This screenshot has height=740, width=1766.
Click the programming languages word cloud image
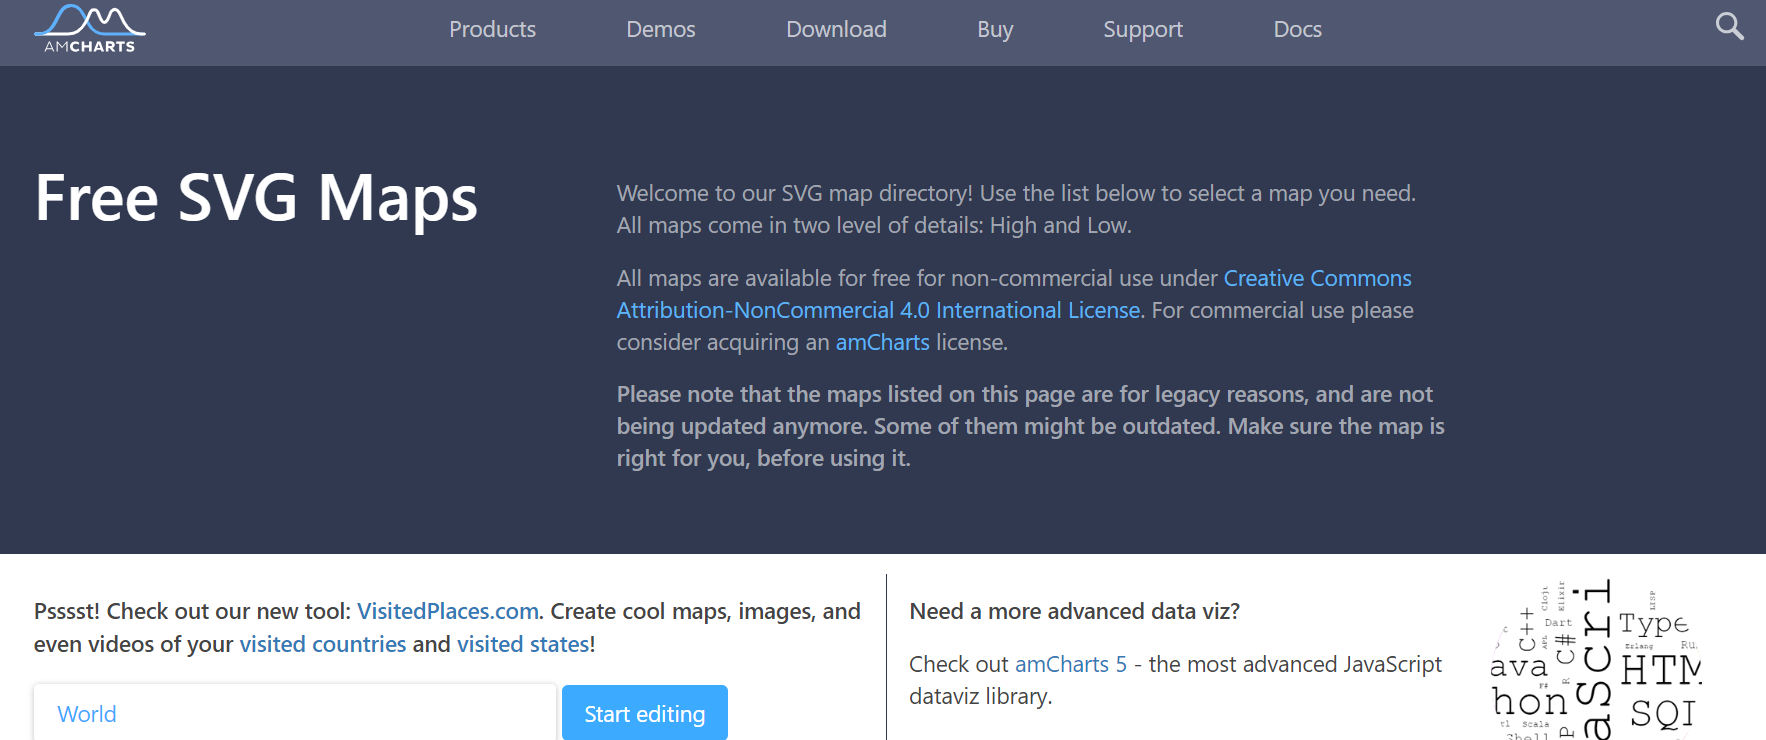(x=1596, y=658)
